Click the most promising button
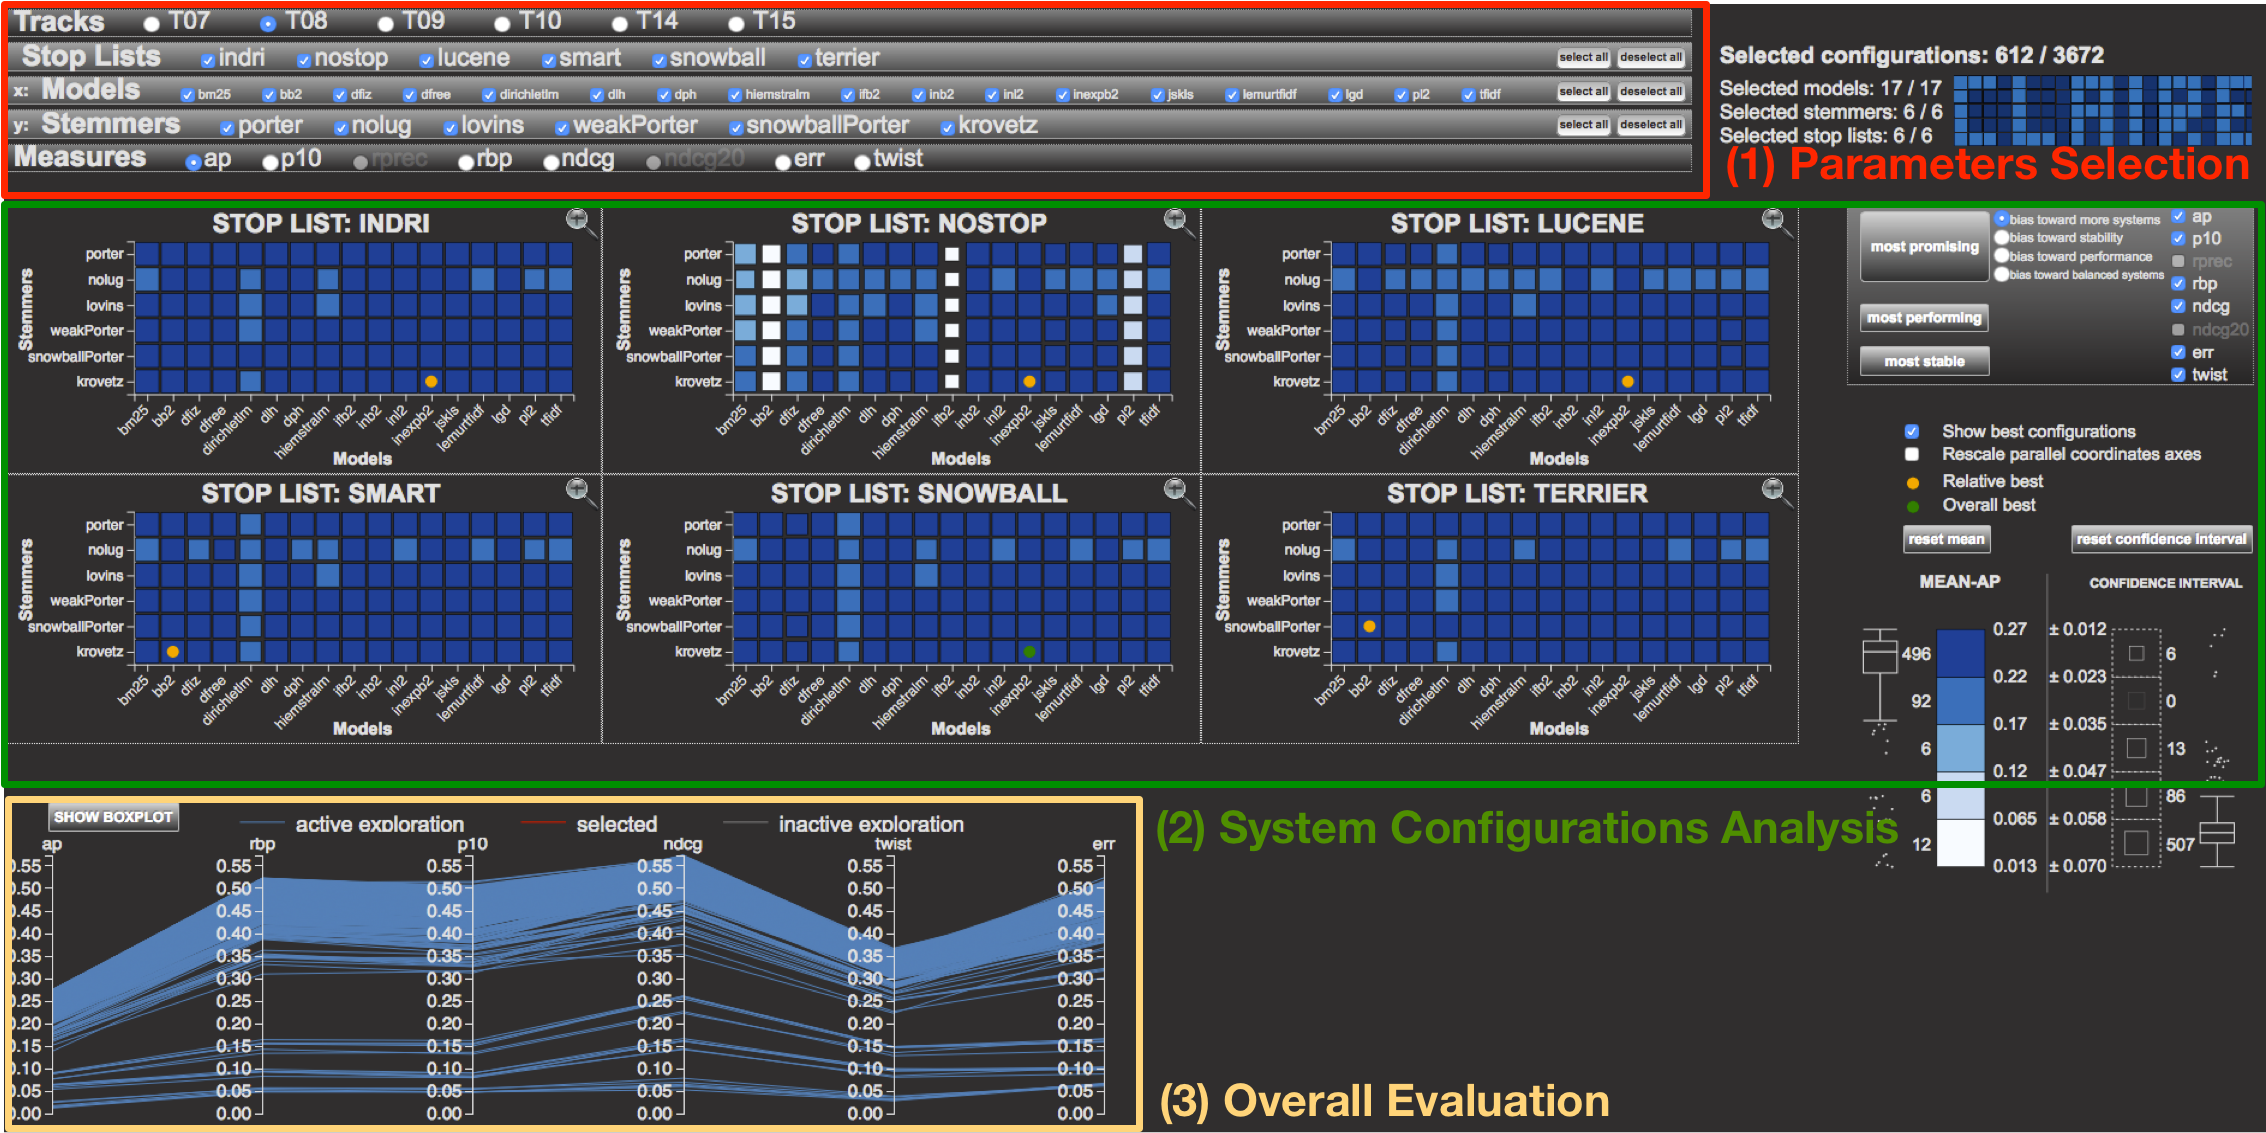The image size is (2266, 1133). pos(1924,247)
